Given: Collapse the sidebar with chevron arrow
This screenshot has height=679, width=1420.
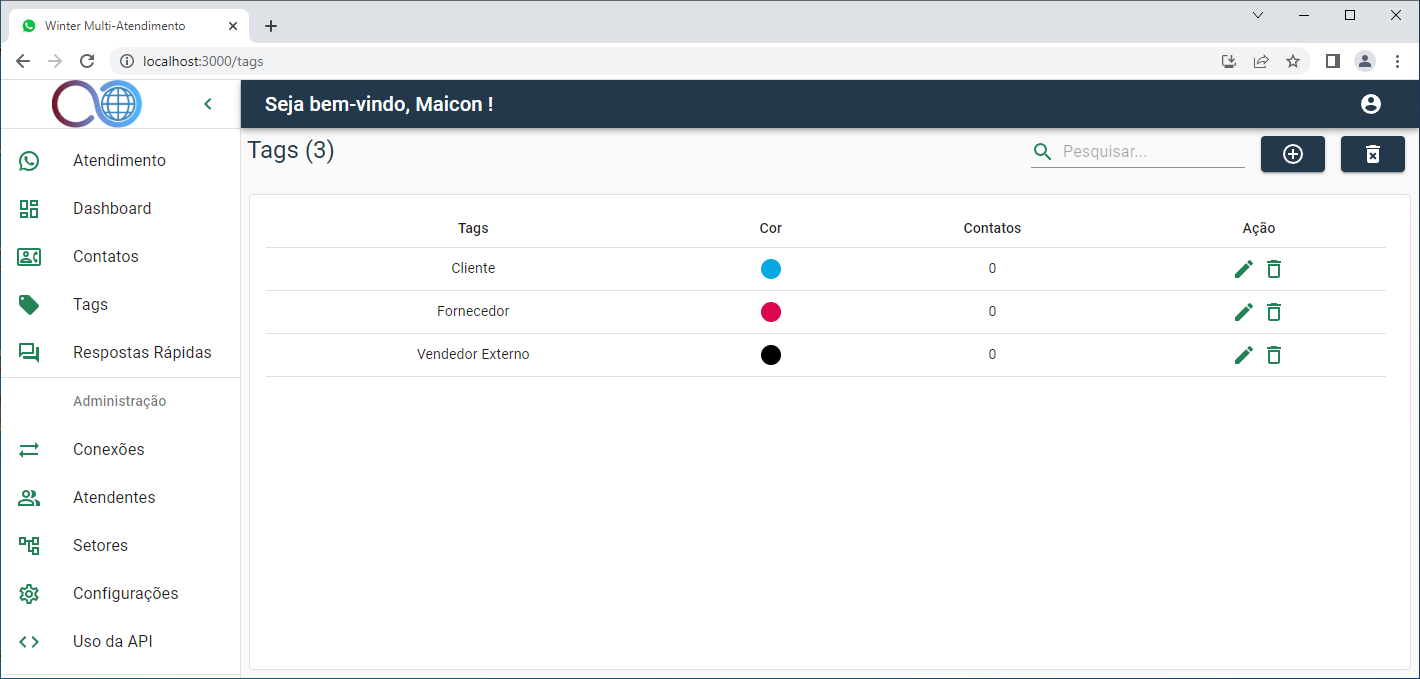Looking at the screenshot, I should pyautogui.click(x=208, y=104).
